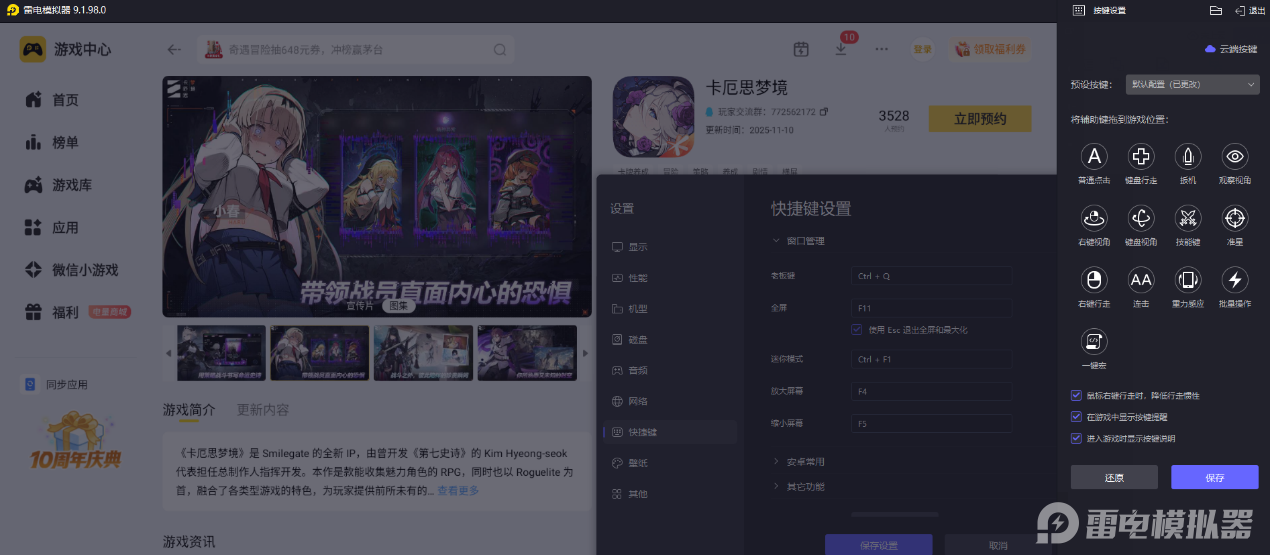Click the 老板键 shortcut field Ctrl + Q
This screenshot has width=1270, height=555.
[x=931, y=275]
